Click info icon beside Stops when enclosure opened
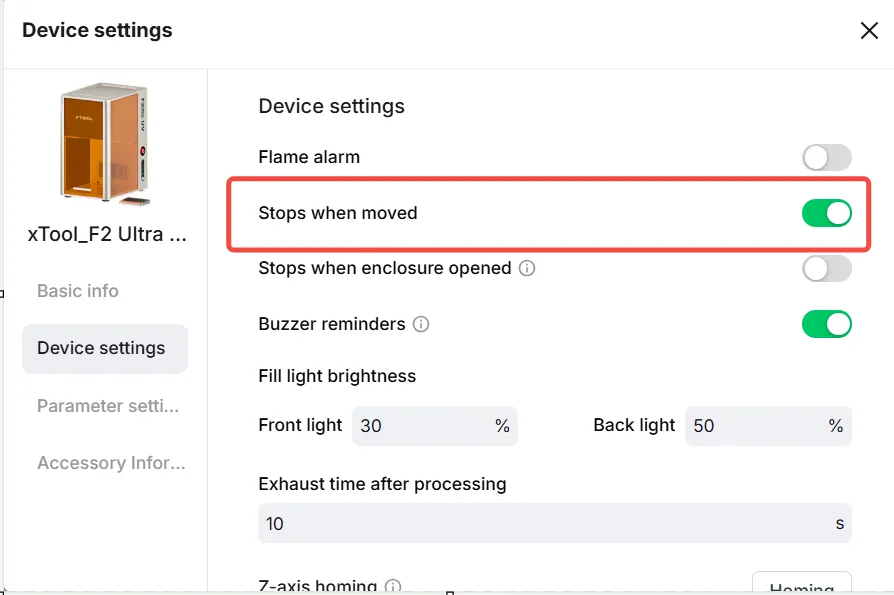The height and width of the screenshot is (595, 894). tap(527, 268)
